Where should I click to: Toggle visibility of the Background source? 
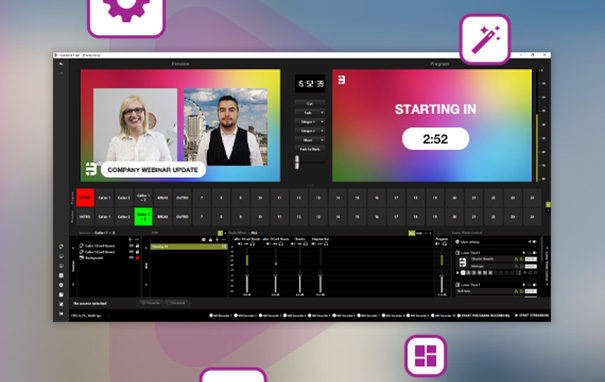(x=131, y=257)
